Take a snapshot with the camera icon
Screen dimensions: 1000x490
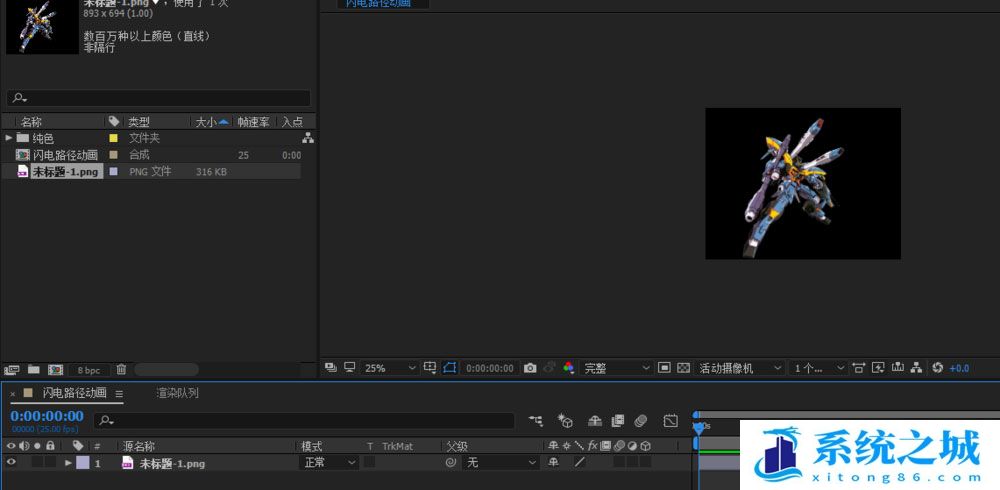[530, 368]
